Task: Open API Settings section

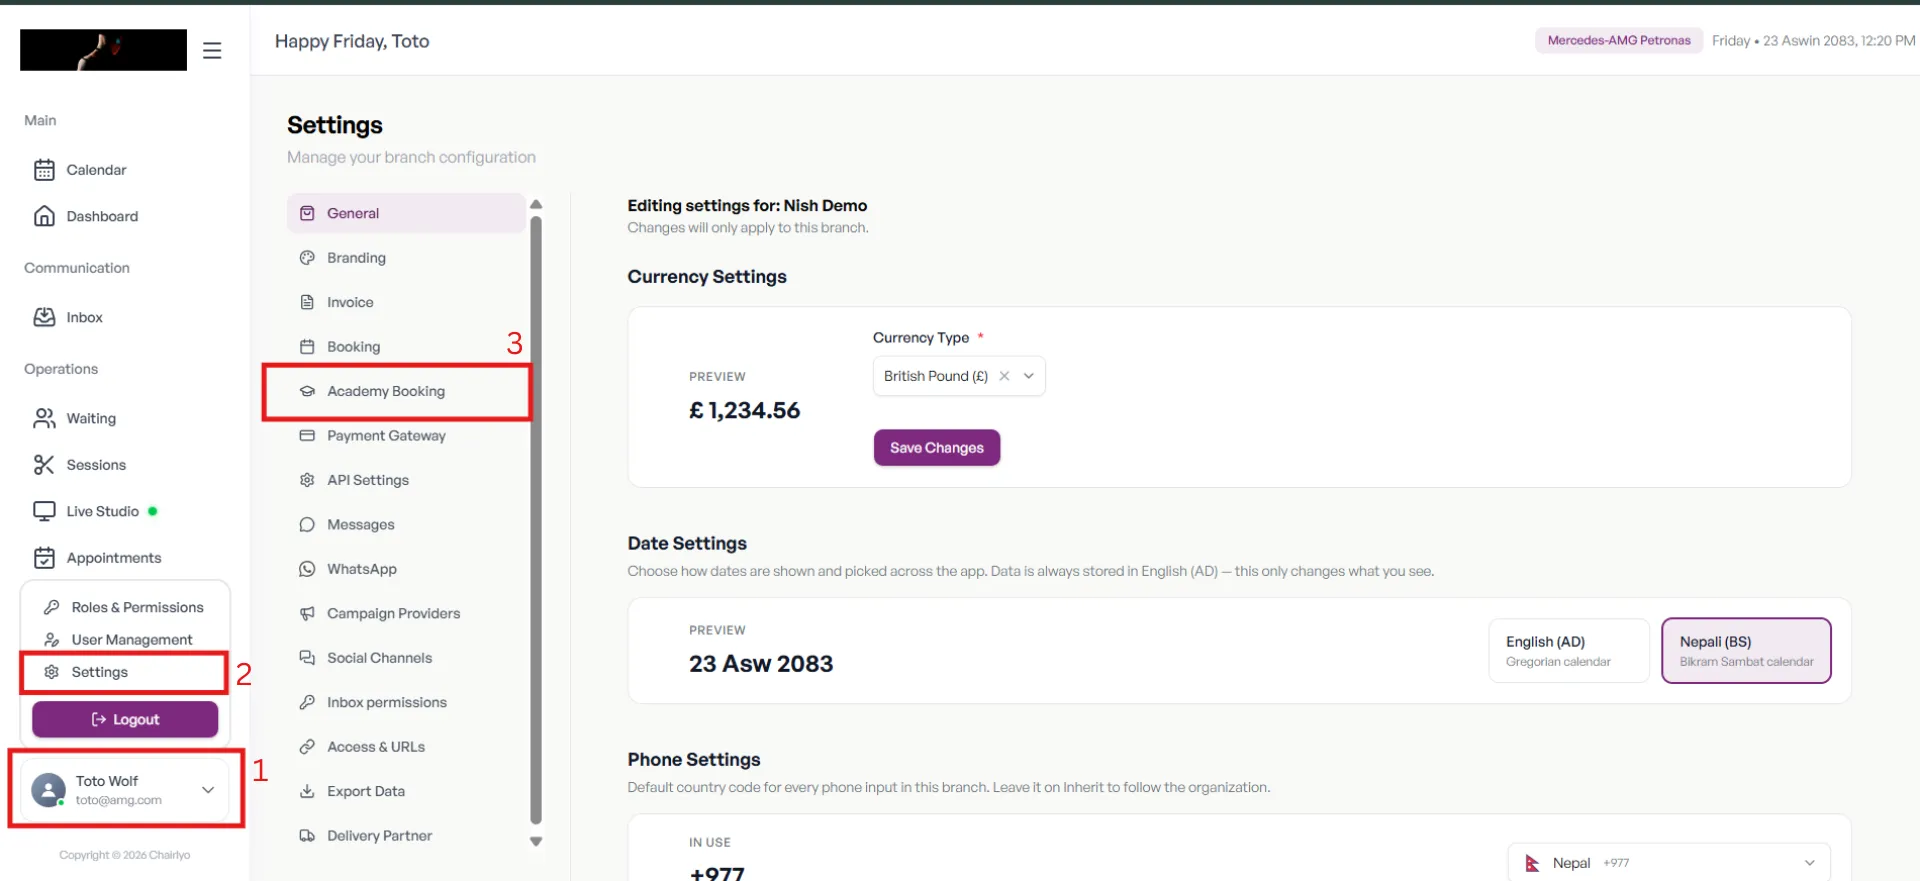Action: 406,480
